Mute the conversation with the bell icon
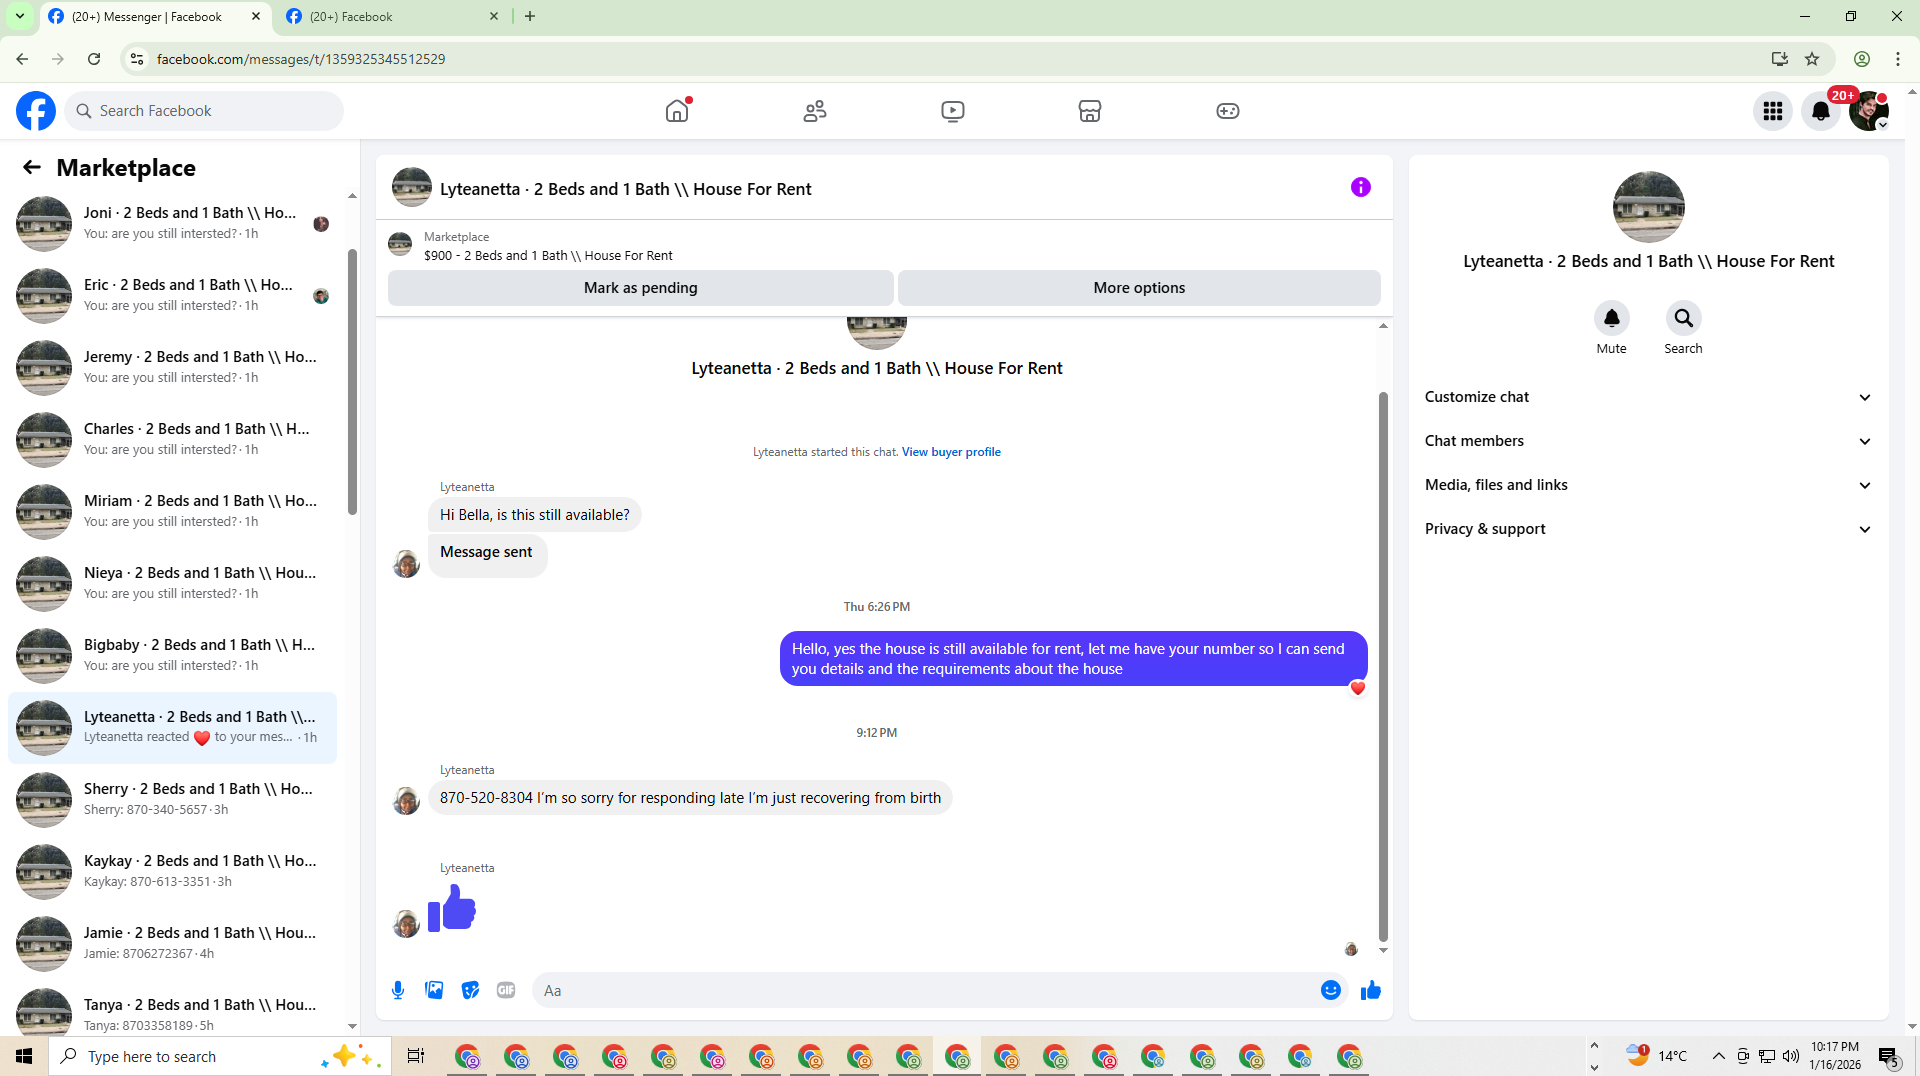The width and height of the screenshot is (1920, 1076). click(x=1611, y=318)
